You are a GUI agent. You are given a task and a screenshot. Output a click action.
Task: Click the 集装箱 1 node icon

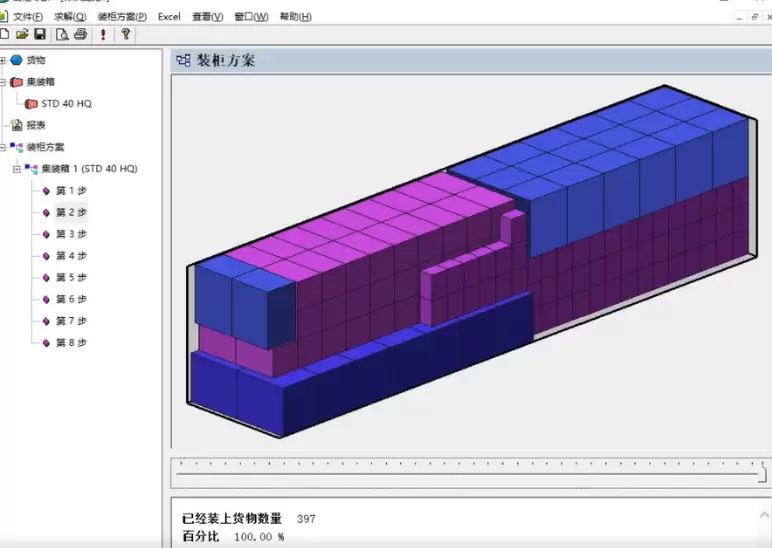(x=31, y=169)
